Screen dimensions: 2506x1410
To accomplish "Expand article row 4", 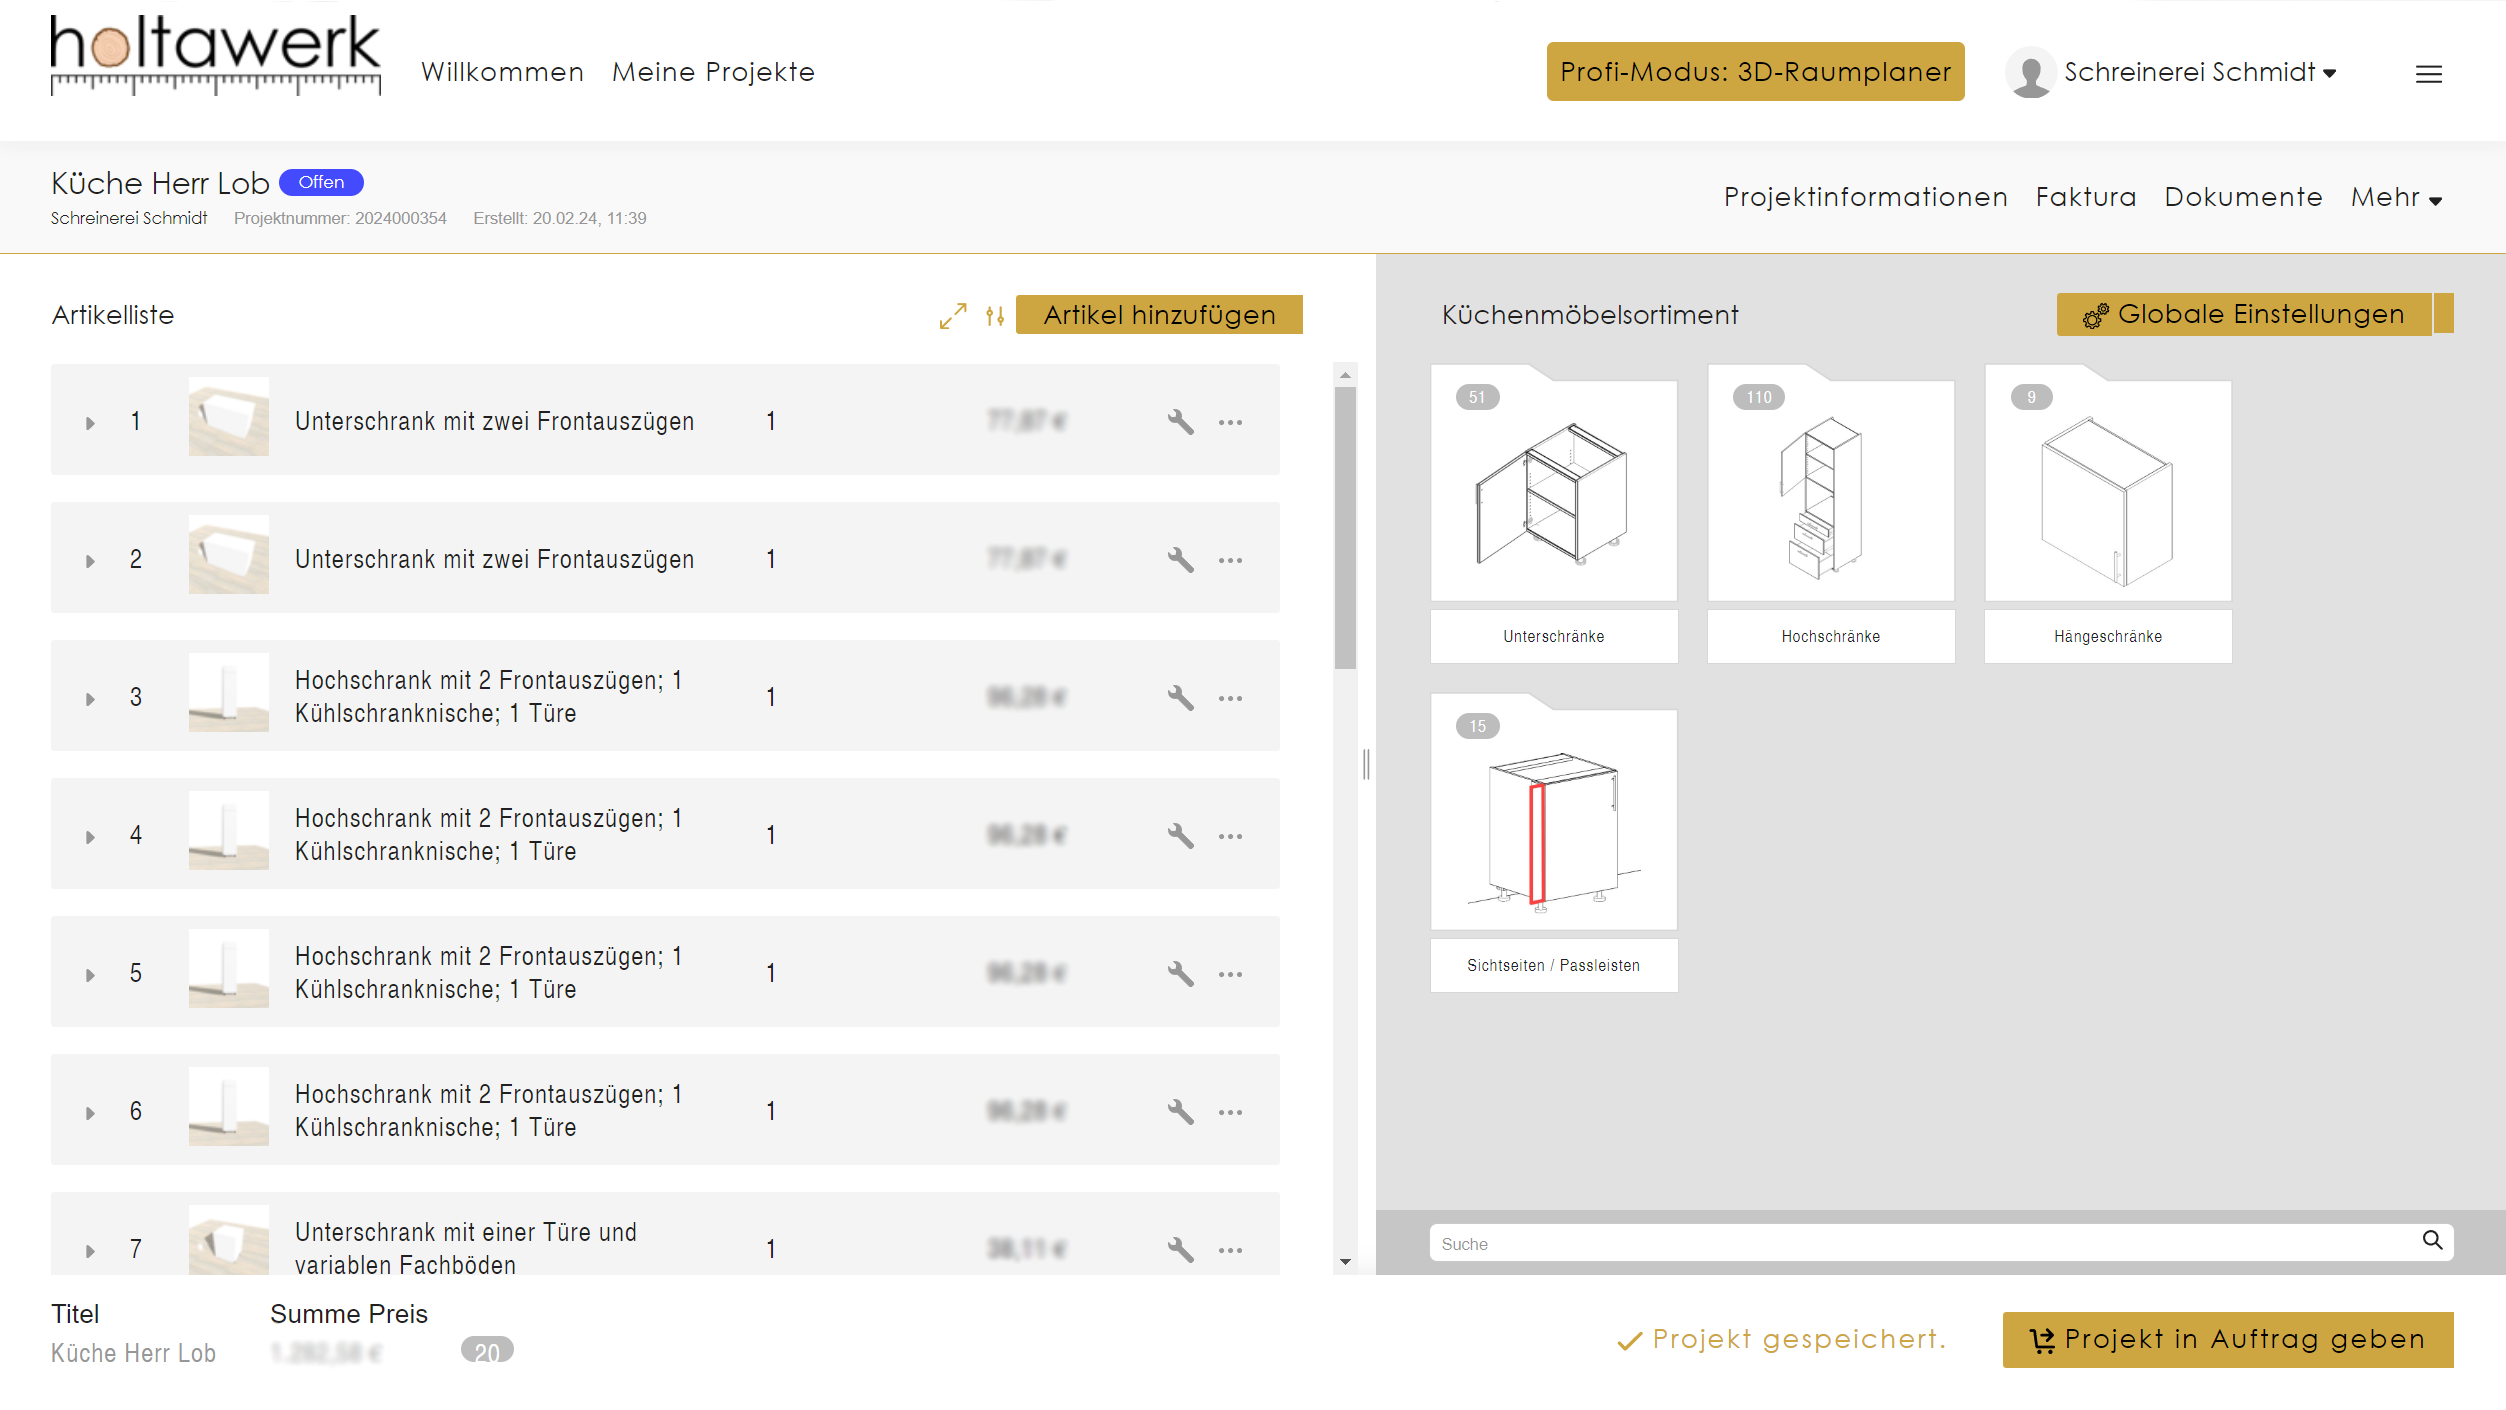I will coord(90,837).
